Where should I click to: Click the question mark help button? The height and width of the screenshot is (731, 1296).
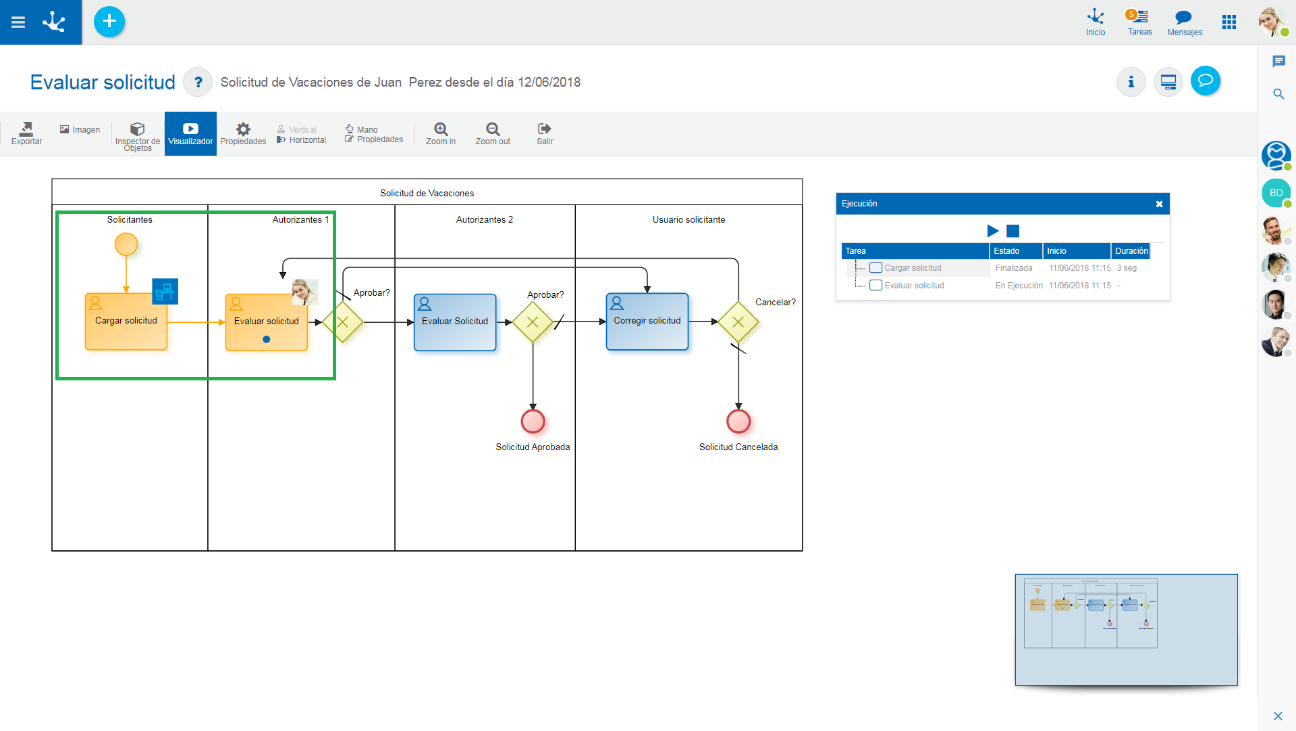coord(198,82)
